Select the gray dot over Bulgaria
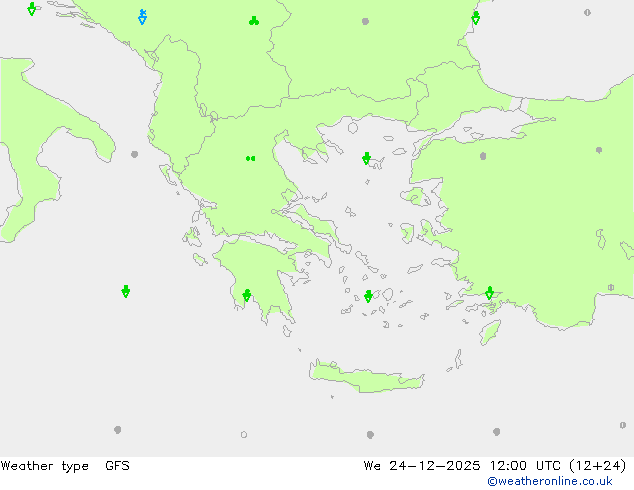This screenshot has height=490, width=634. coord(366,21)
